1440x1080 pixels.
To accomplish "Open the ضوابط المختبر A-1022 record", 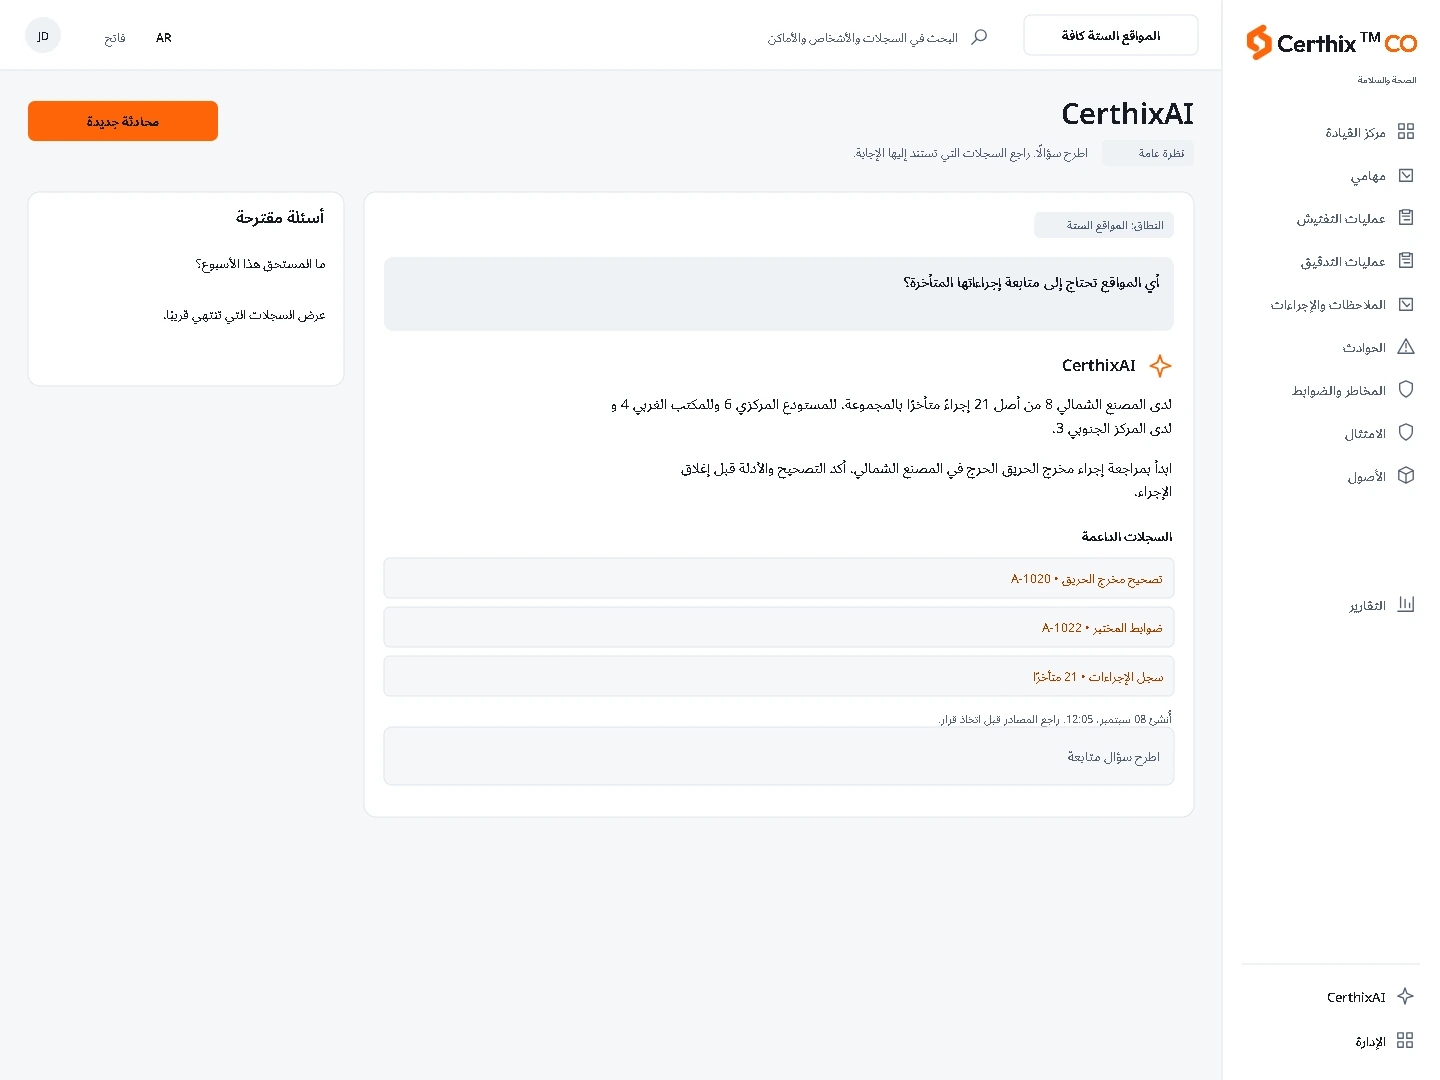I will (779, 627).
